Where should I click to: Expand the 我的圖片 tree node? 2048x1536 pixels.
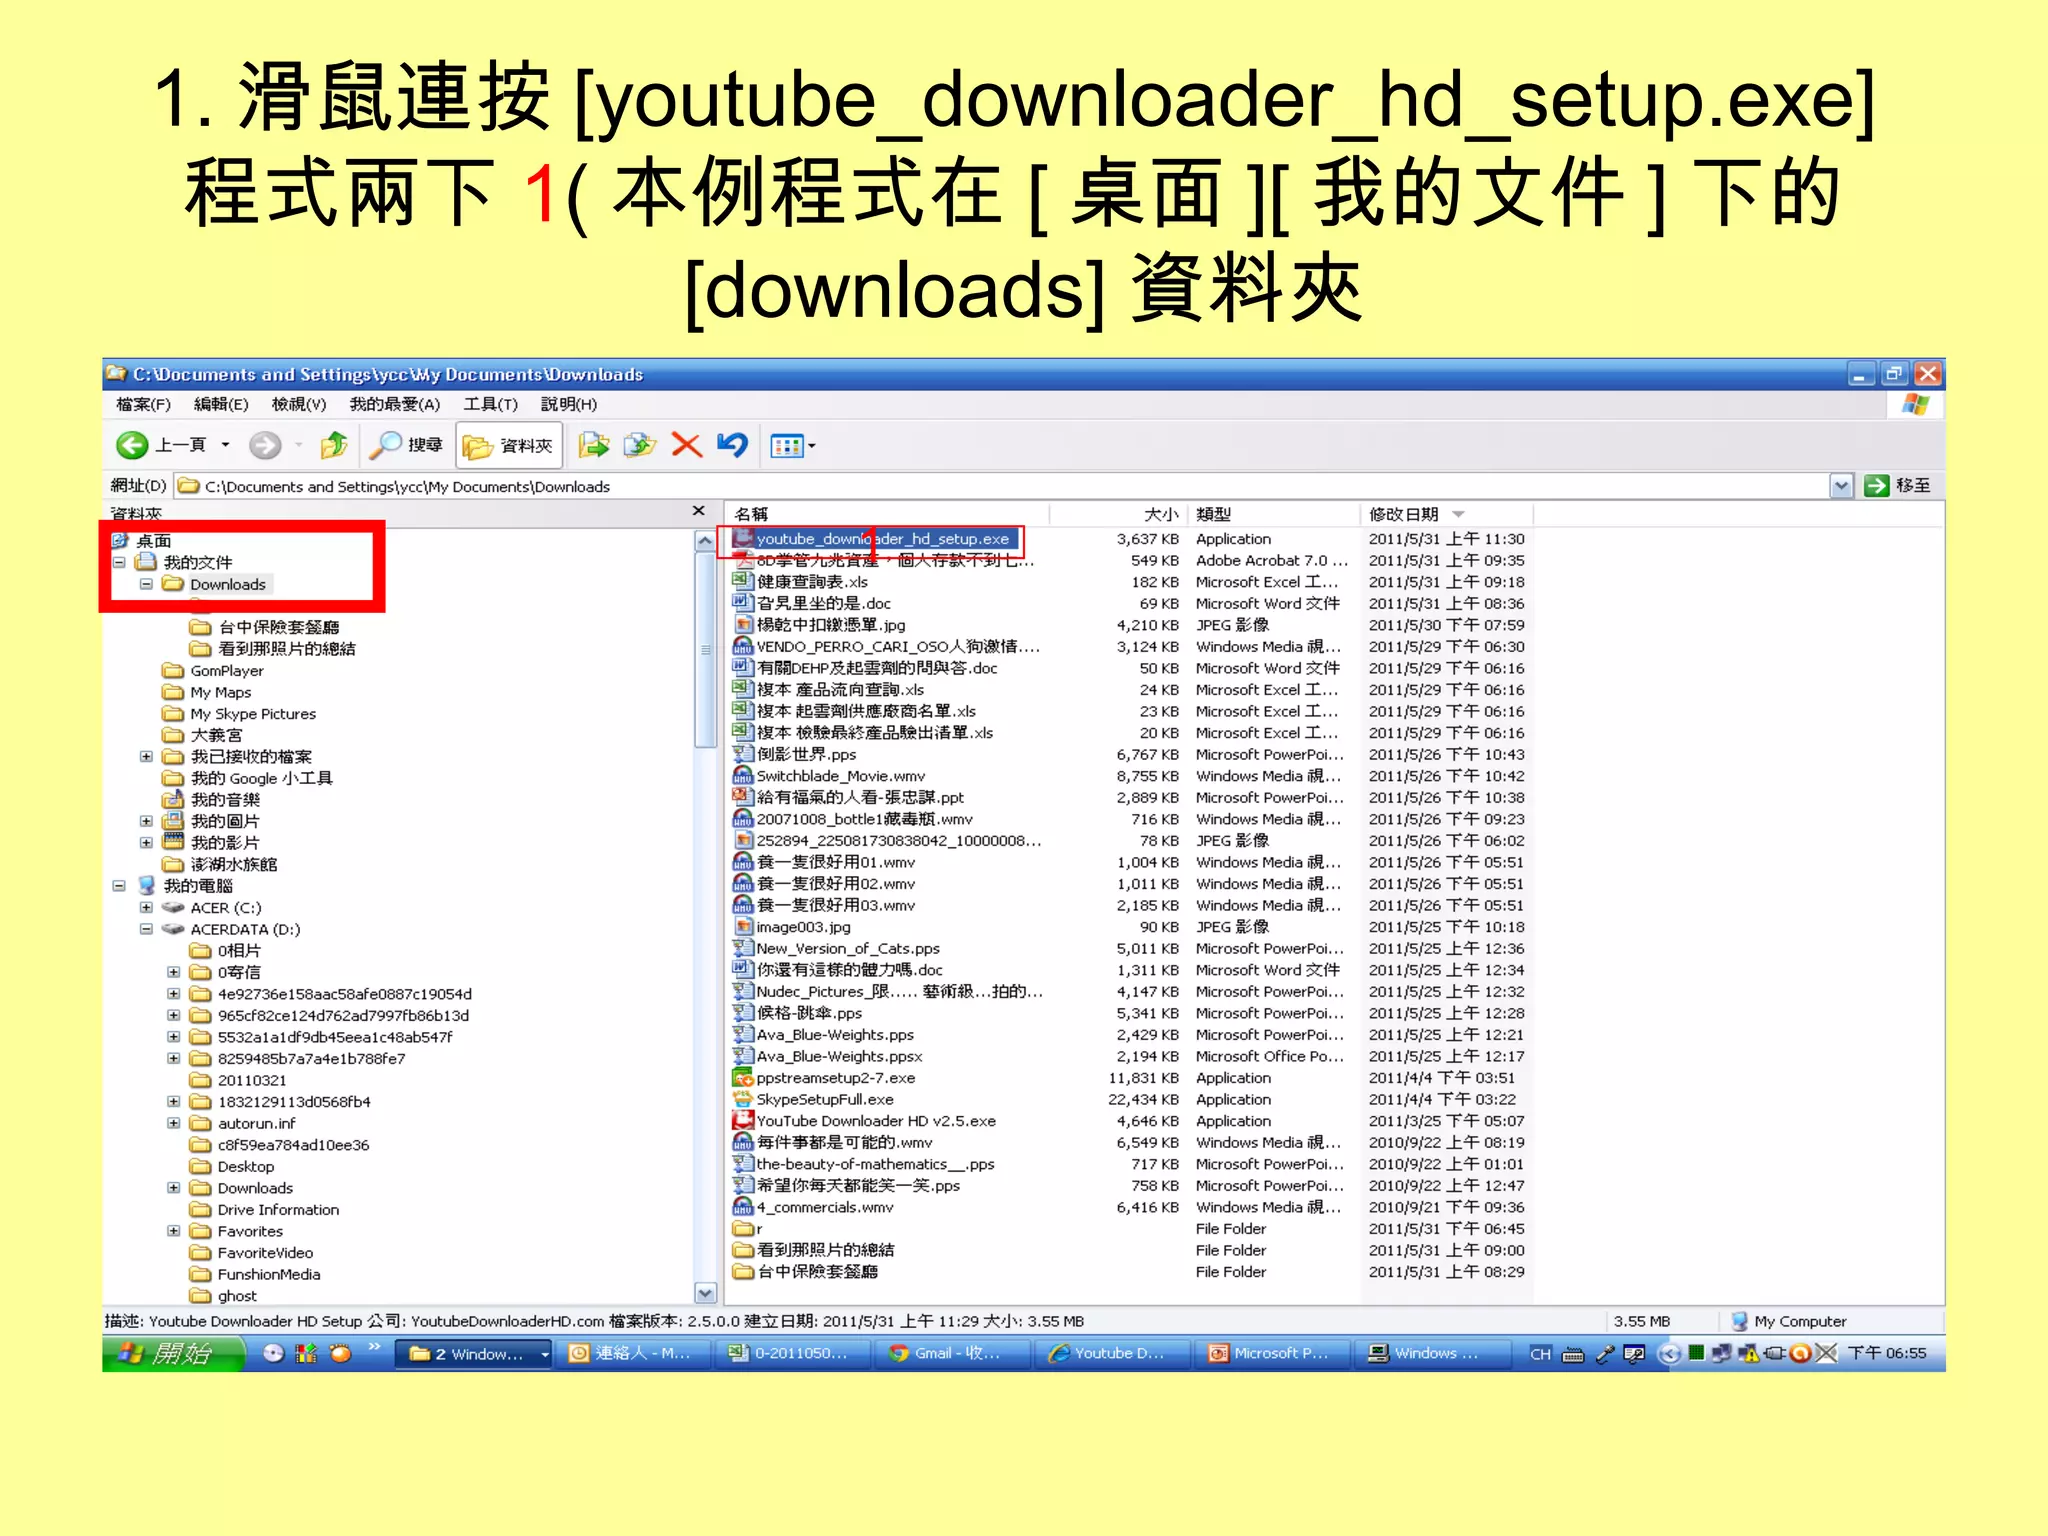coord(146,821)
